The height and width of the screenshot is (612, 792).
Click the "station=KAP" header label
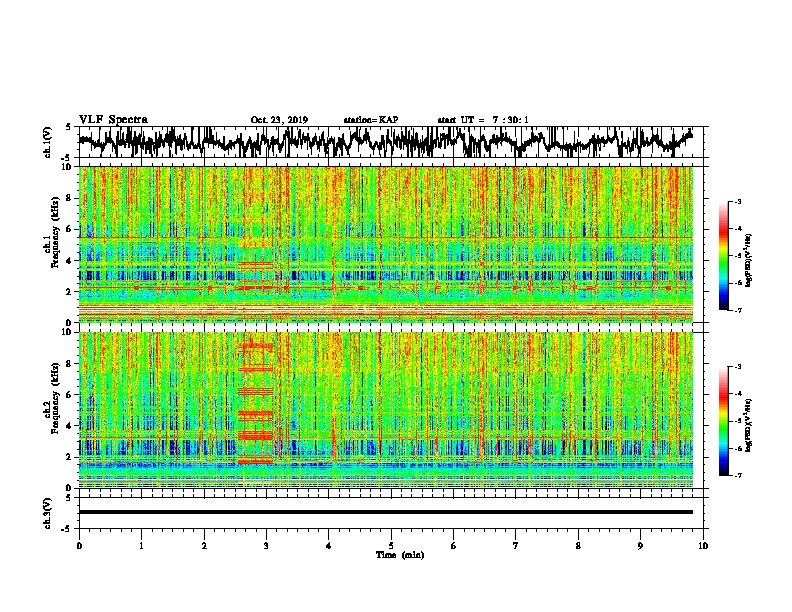click(371, 120)
